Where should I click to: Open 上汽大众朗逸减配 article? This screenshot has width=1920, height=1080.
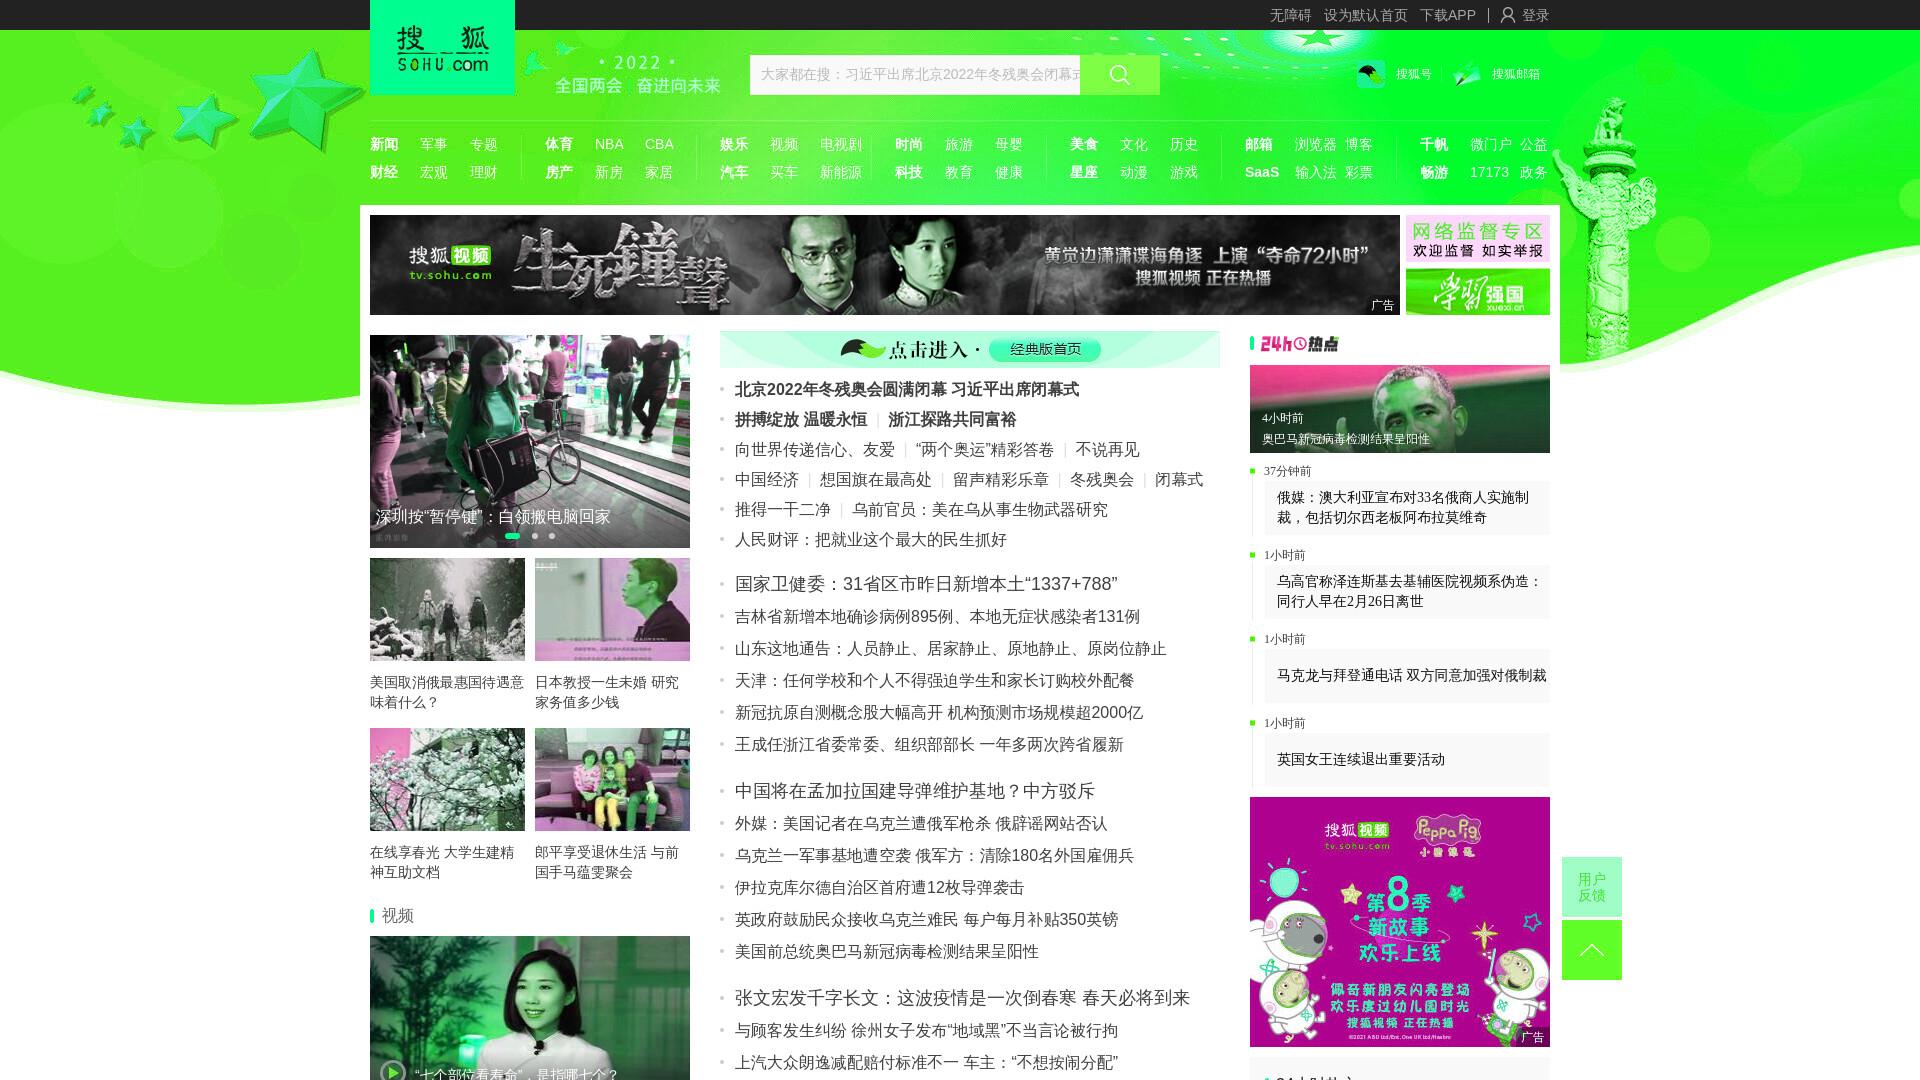click(x=926, y=1063)
